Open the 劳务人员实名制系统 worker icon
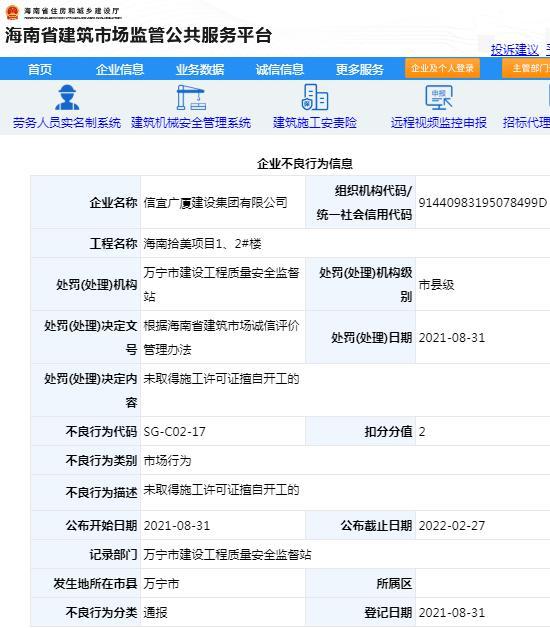Screen dimensions: 550x628 tap(67, 97)
